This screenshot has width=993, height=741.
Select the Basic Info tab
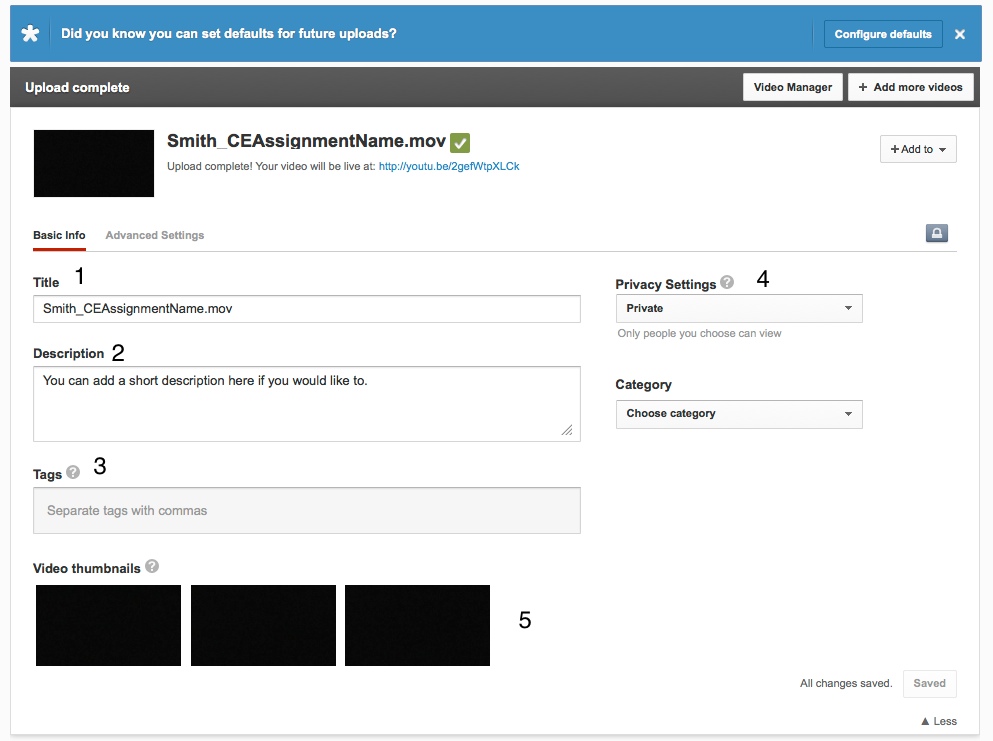(x=59, y=235)
